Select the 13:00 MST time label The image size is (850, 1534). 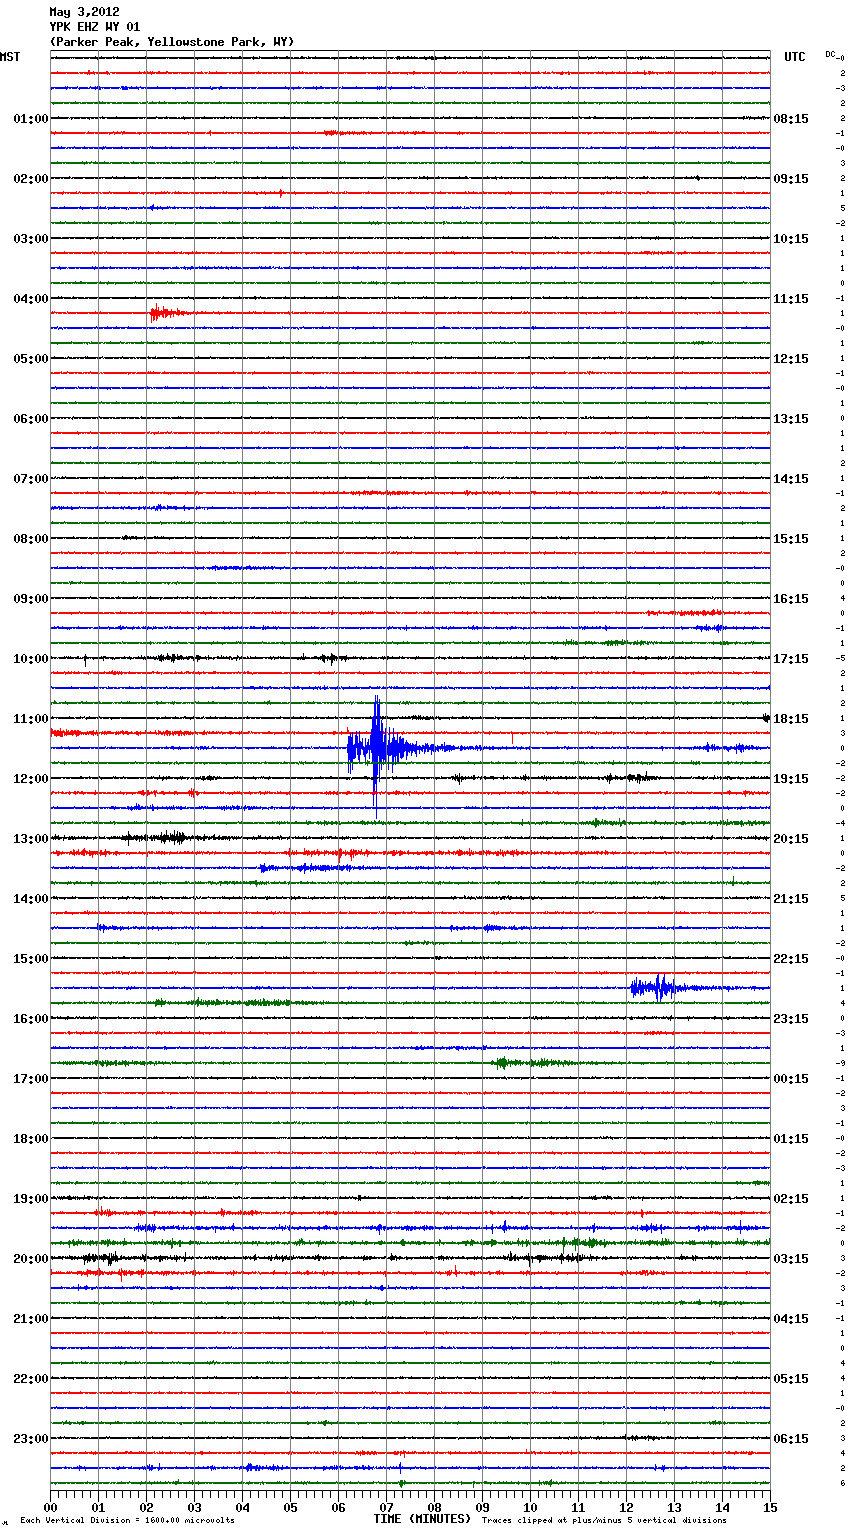(x=31, y=838)
